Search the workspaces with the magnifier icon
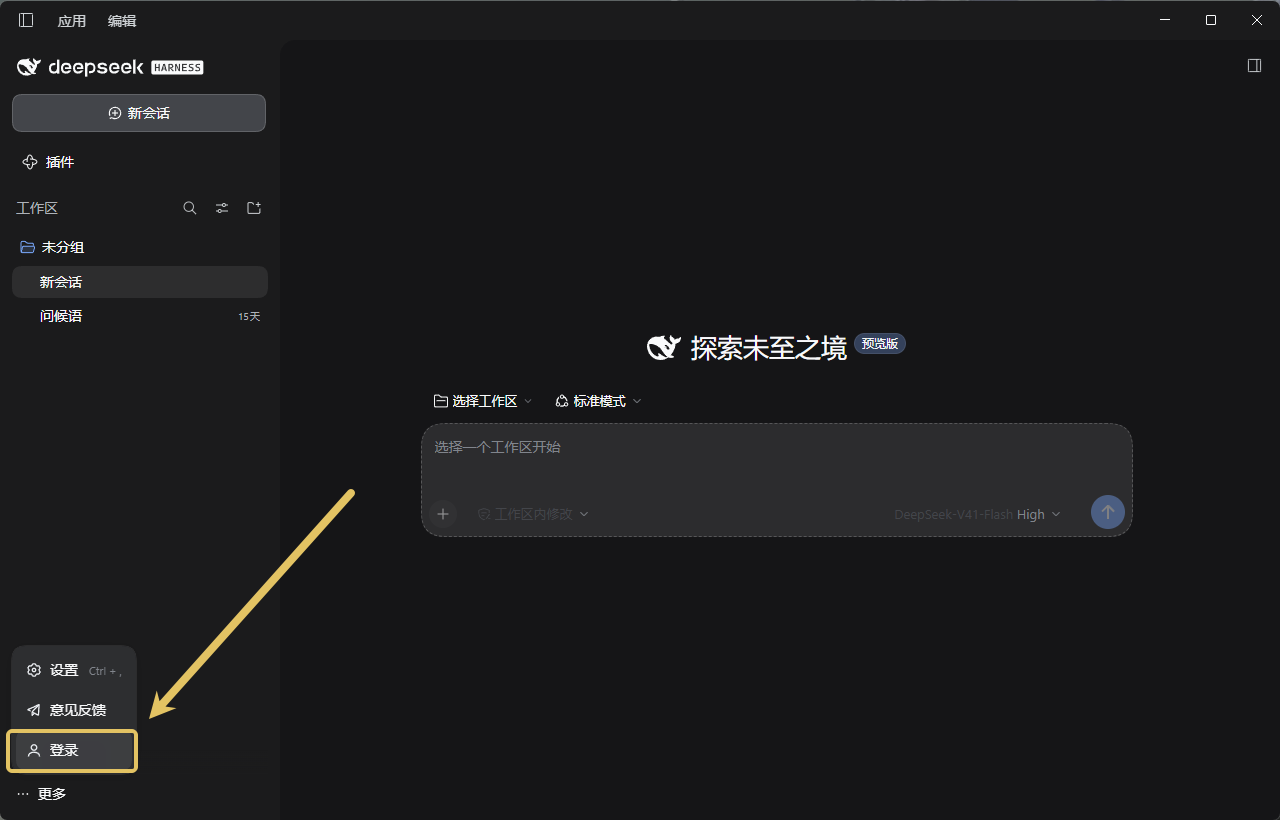 coord(190,208)
